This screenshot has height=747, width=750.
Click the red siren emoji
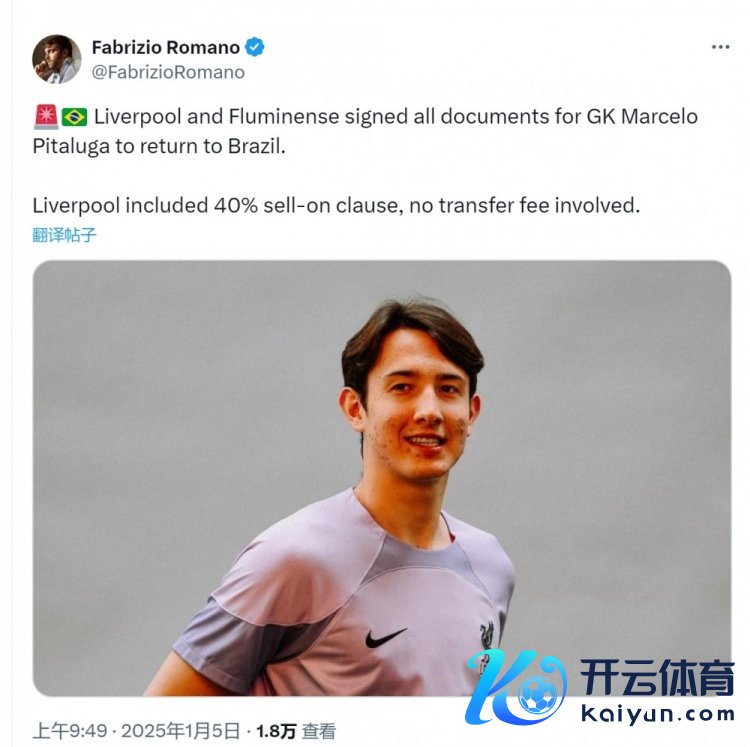pos(46,117)
